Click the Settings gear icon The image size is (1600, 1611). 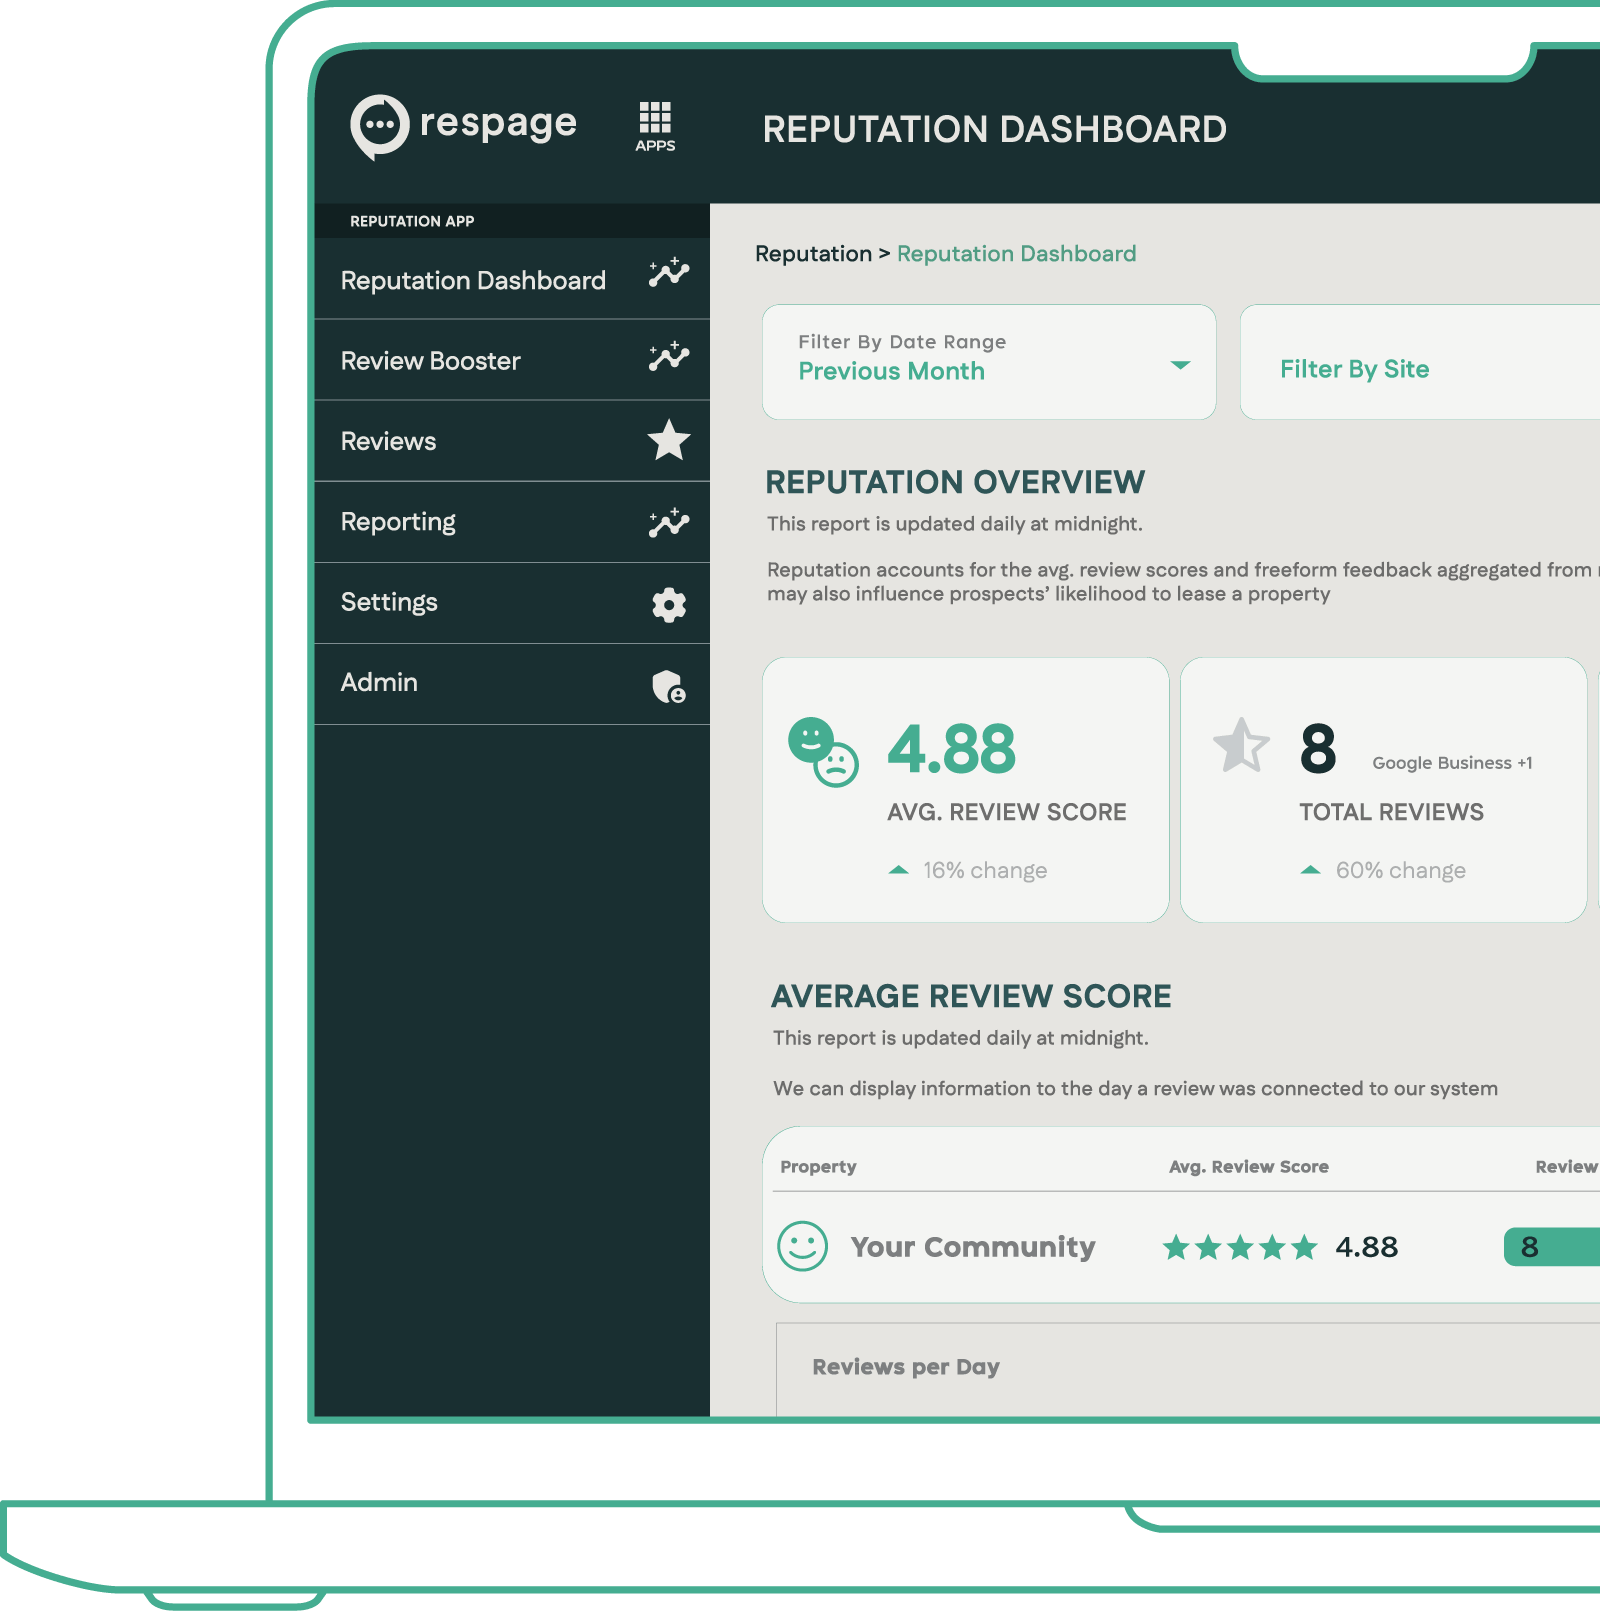669,604
